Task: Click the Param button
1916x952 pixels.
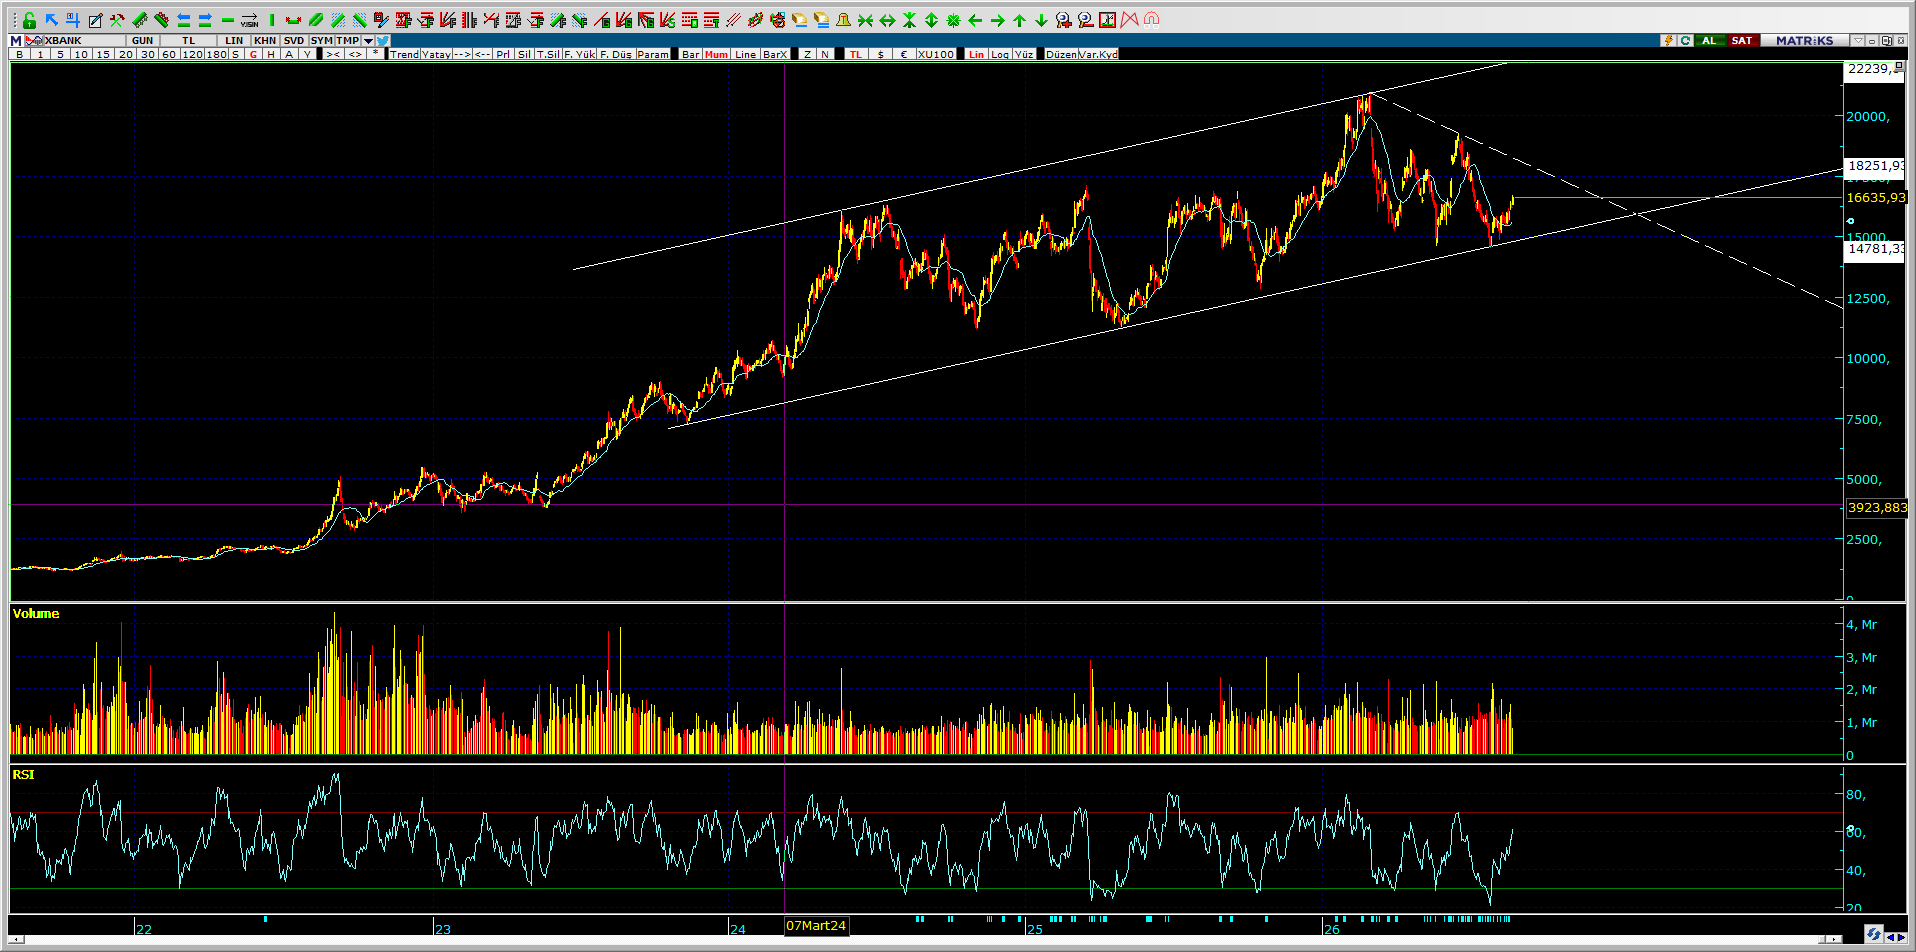Action: tap(653, 54)
